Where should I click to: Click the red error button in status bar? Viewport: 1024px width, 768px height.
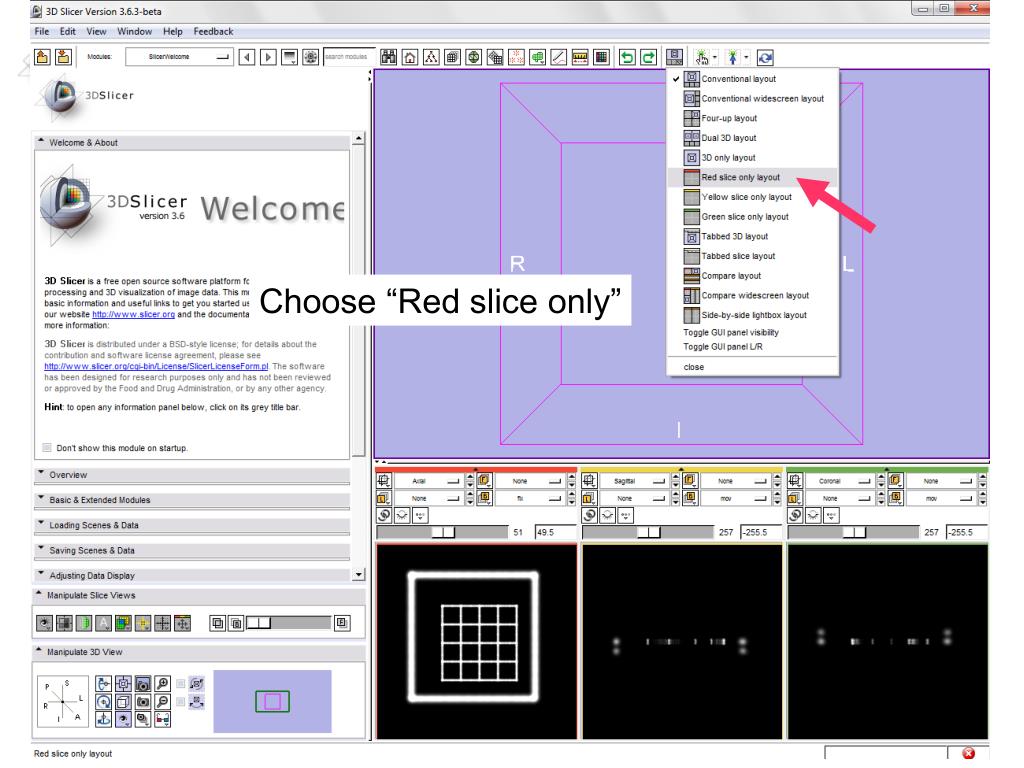(968, 753)
